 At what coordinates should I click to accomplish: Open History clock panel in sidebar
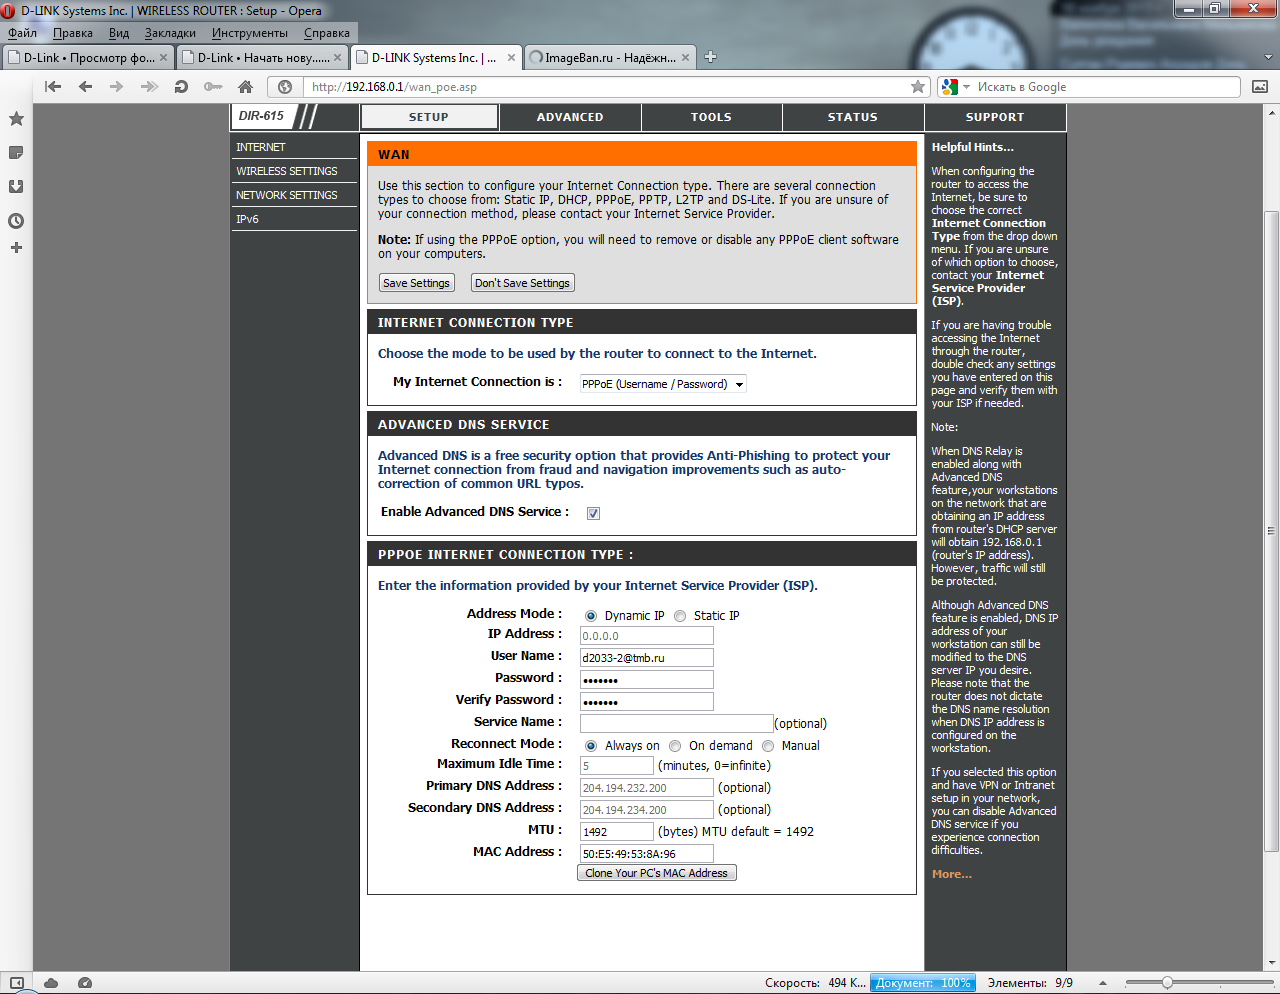tap(16, 221)
